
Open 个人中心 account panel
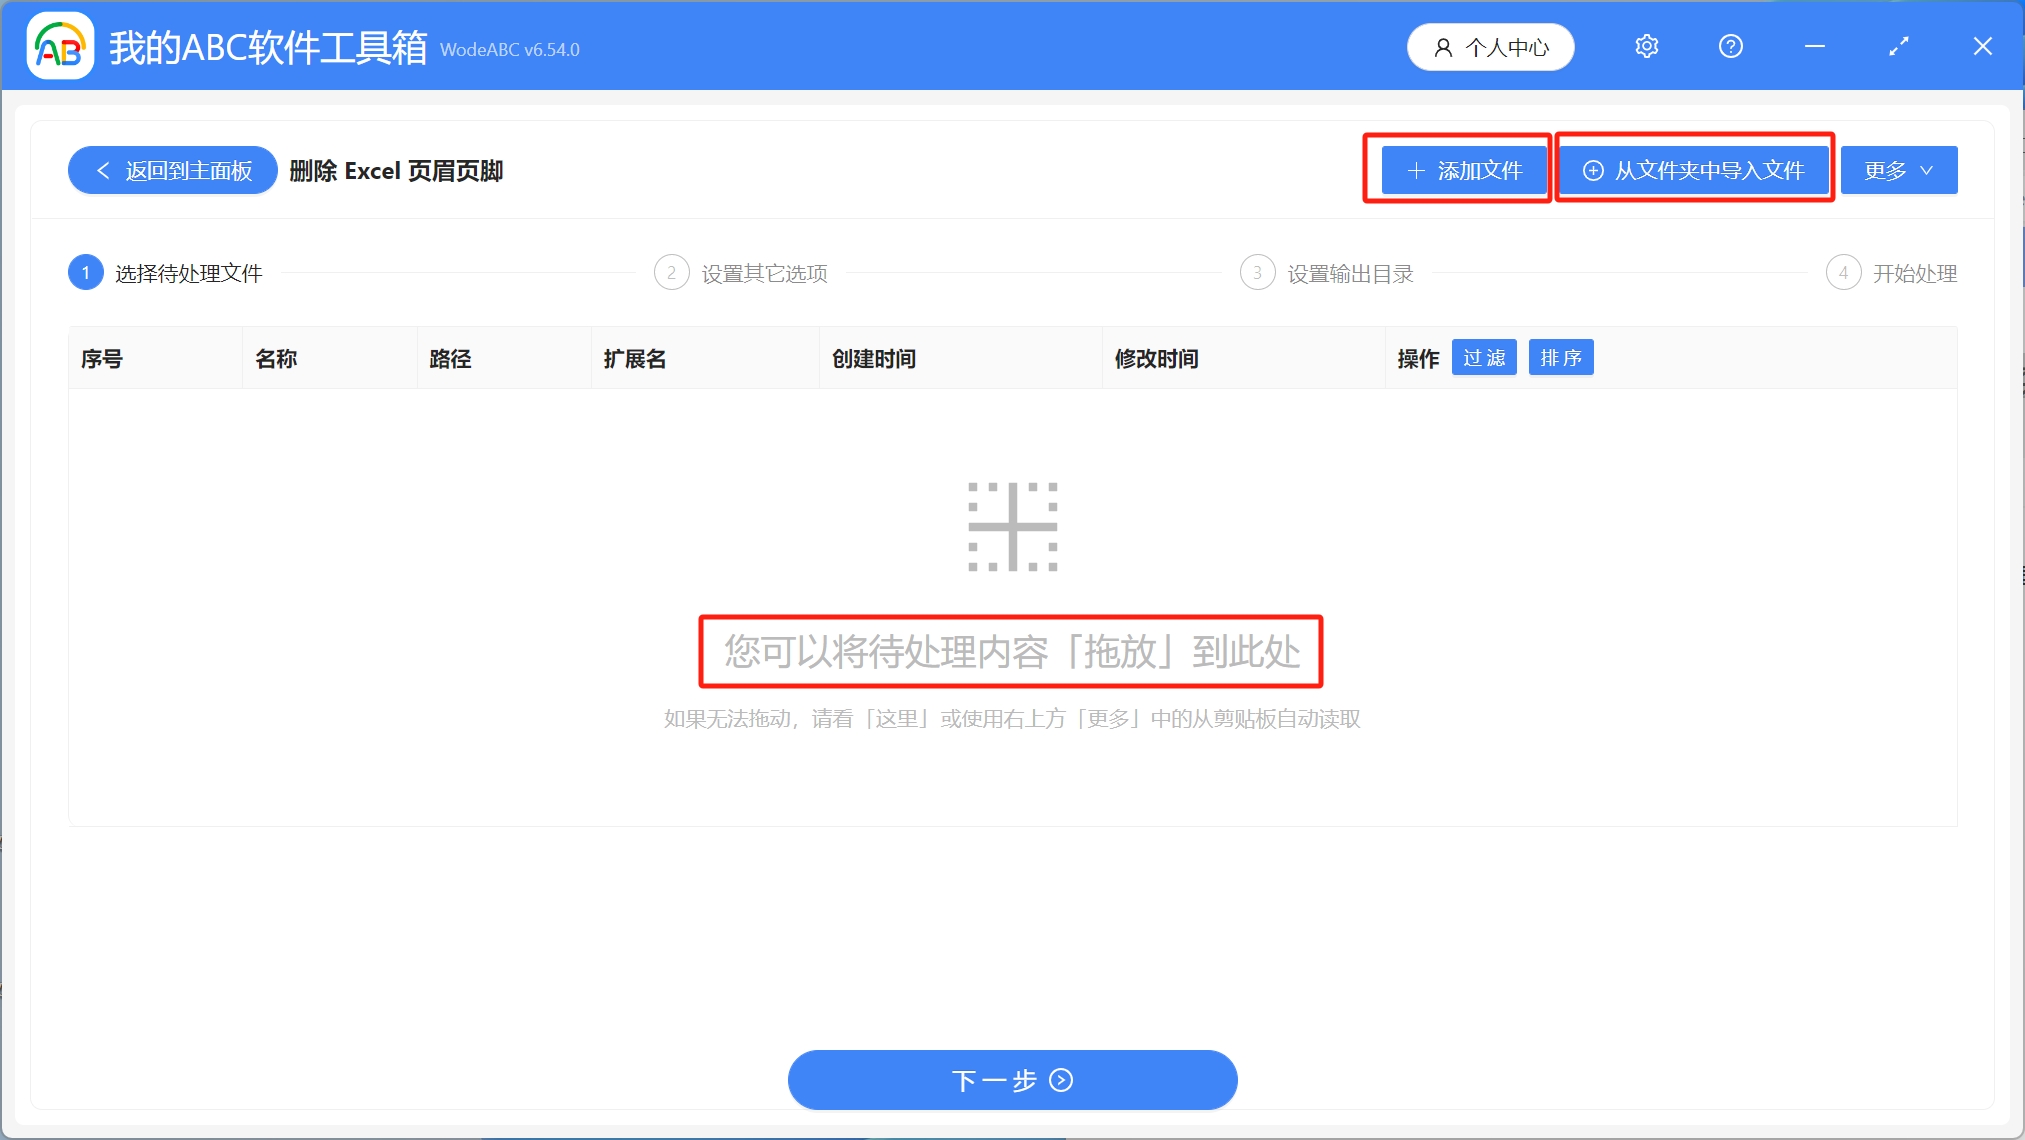coord(1490,46)
